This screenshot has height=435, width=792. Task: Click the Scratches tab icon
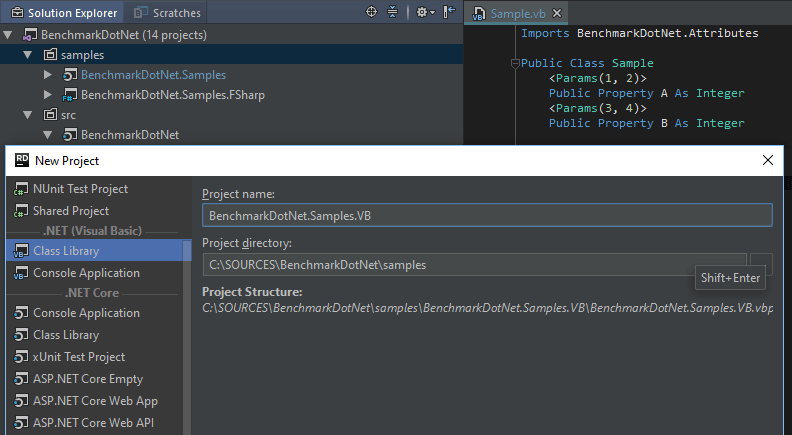tap(141, 13)
